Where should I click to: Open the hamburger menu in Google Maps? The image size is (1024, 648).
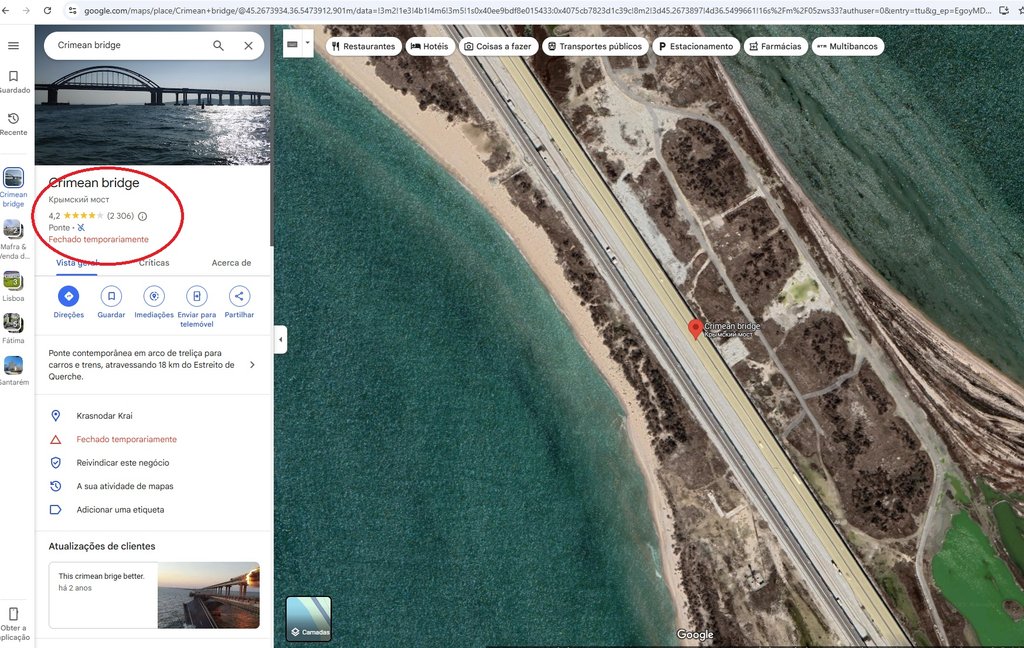tap(13, 46)
